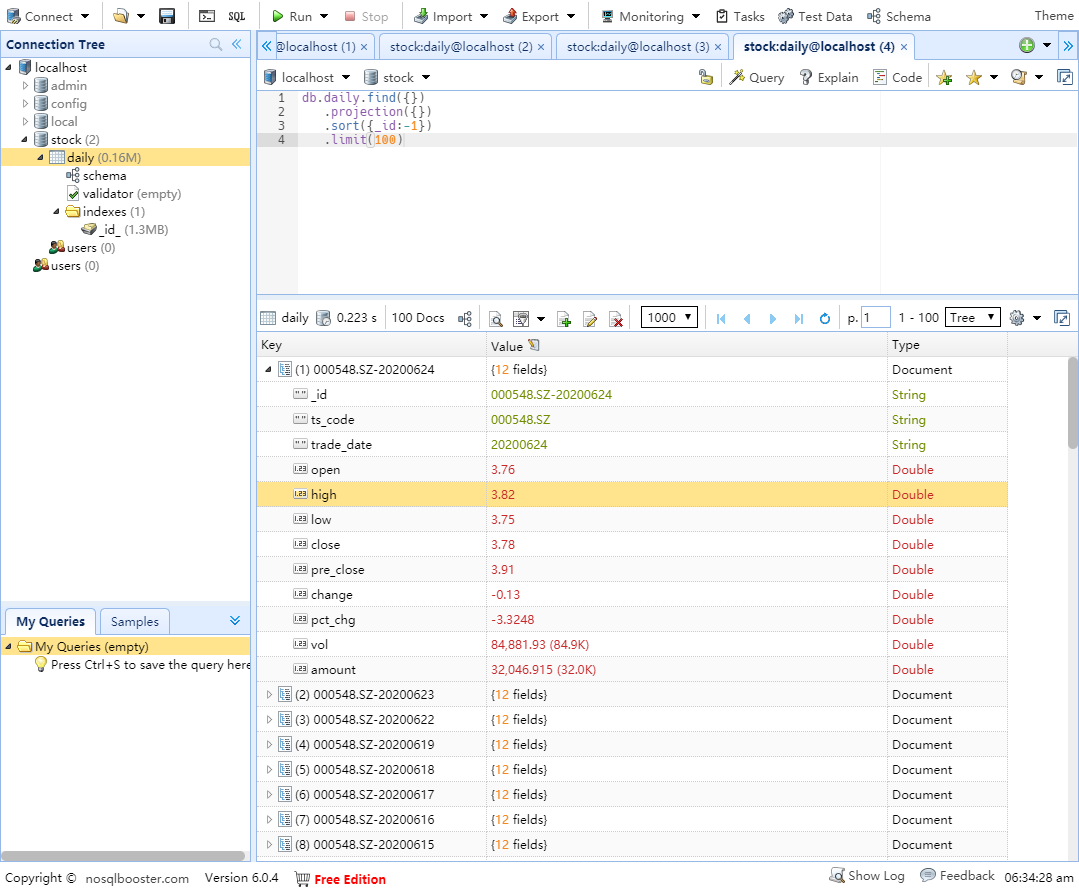Click the add document icon in results bar

[564, 318]
